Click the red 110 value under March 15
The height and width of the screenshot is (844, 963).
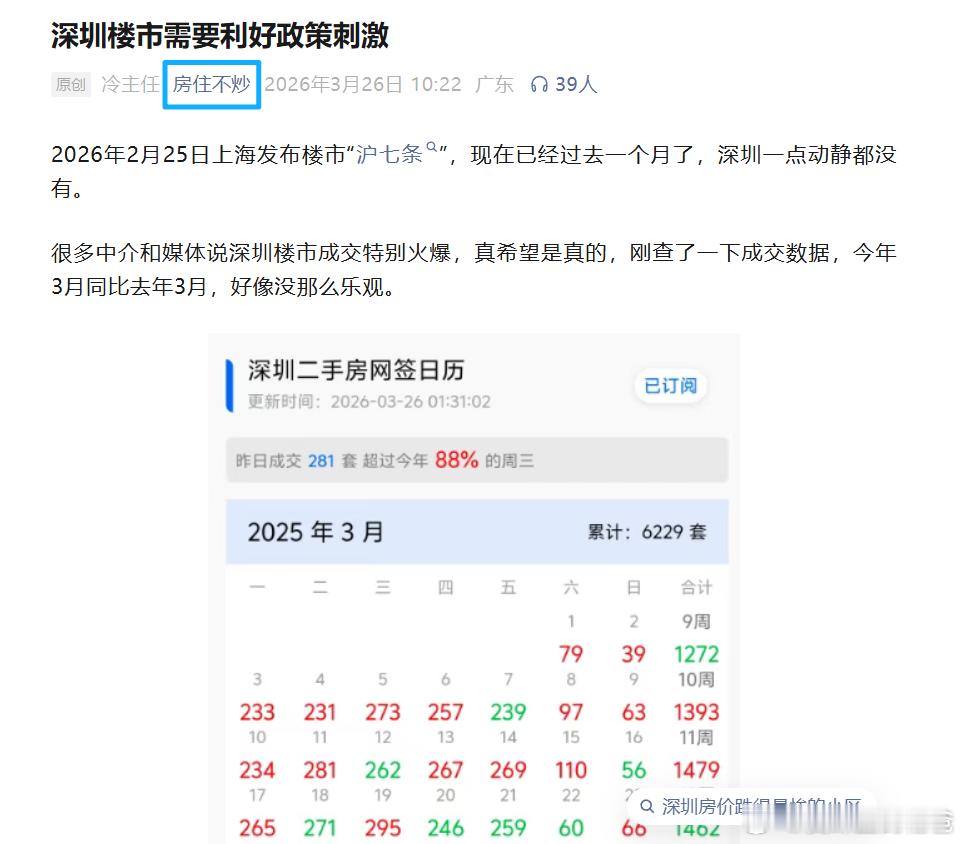570,770
